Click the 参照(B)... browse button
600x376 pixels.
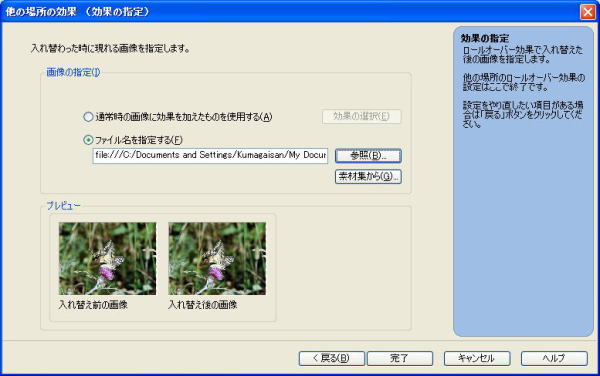368,156
